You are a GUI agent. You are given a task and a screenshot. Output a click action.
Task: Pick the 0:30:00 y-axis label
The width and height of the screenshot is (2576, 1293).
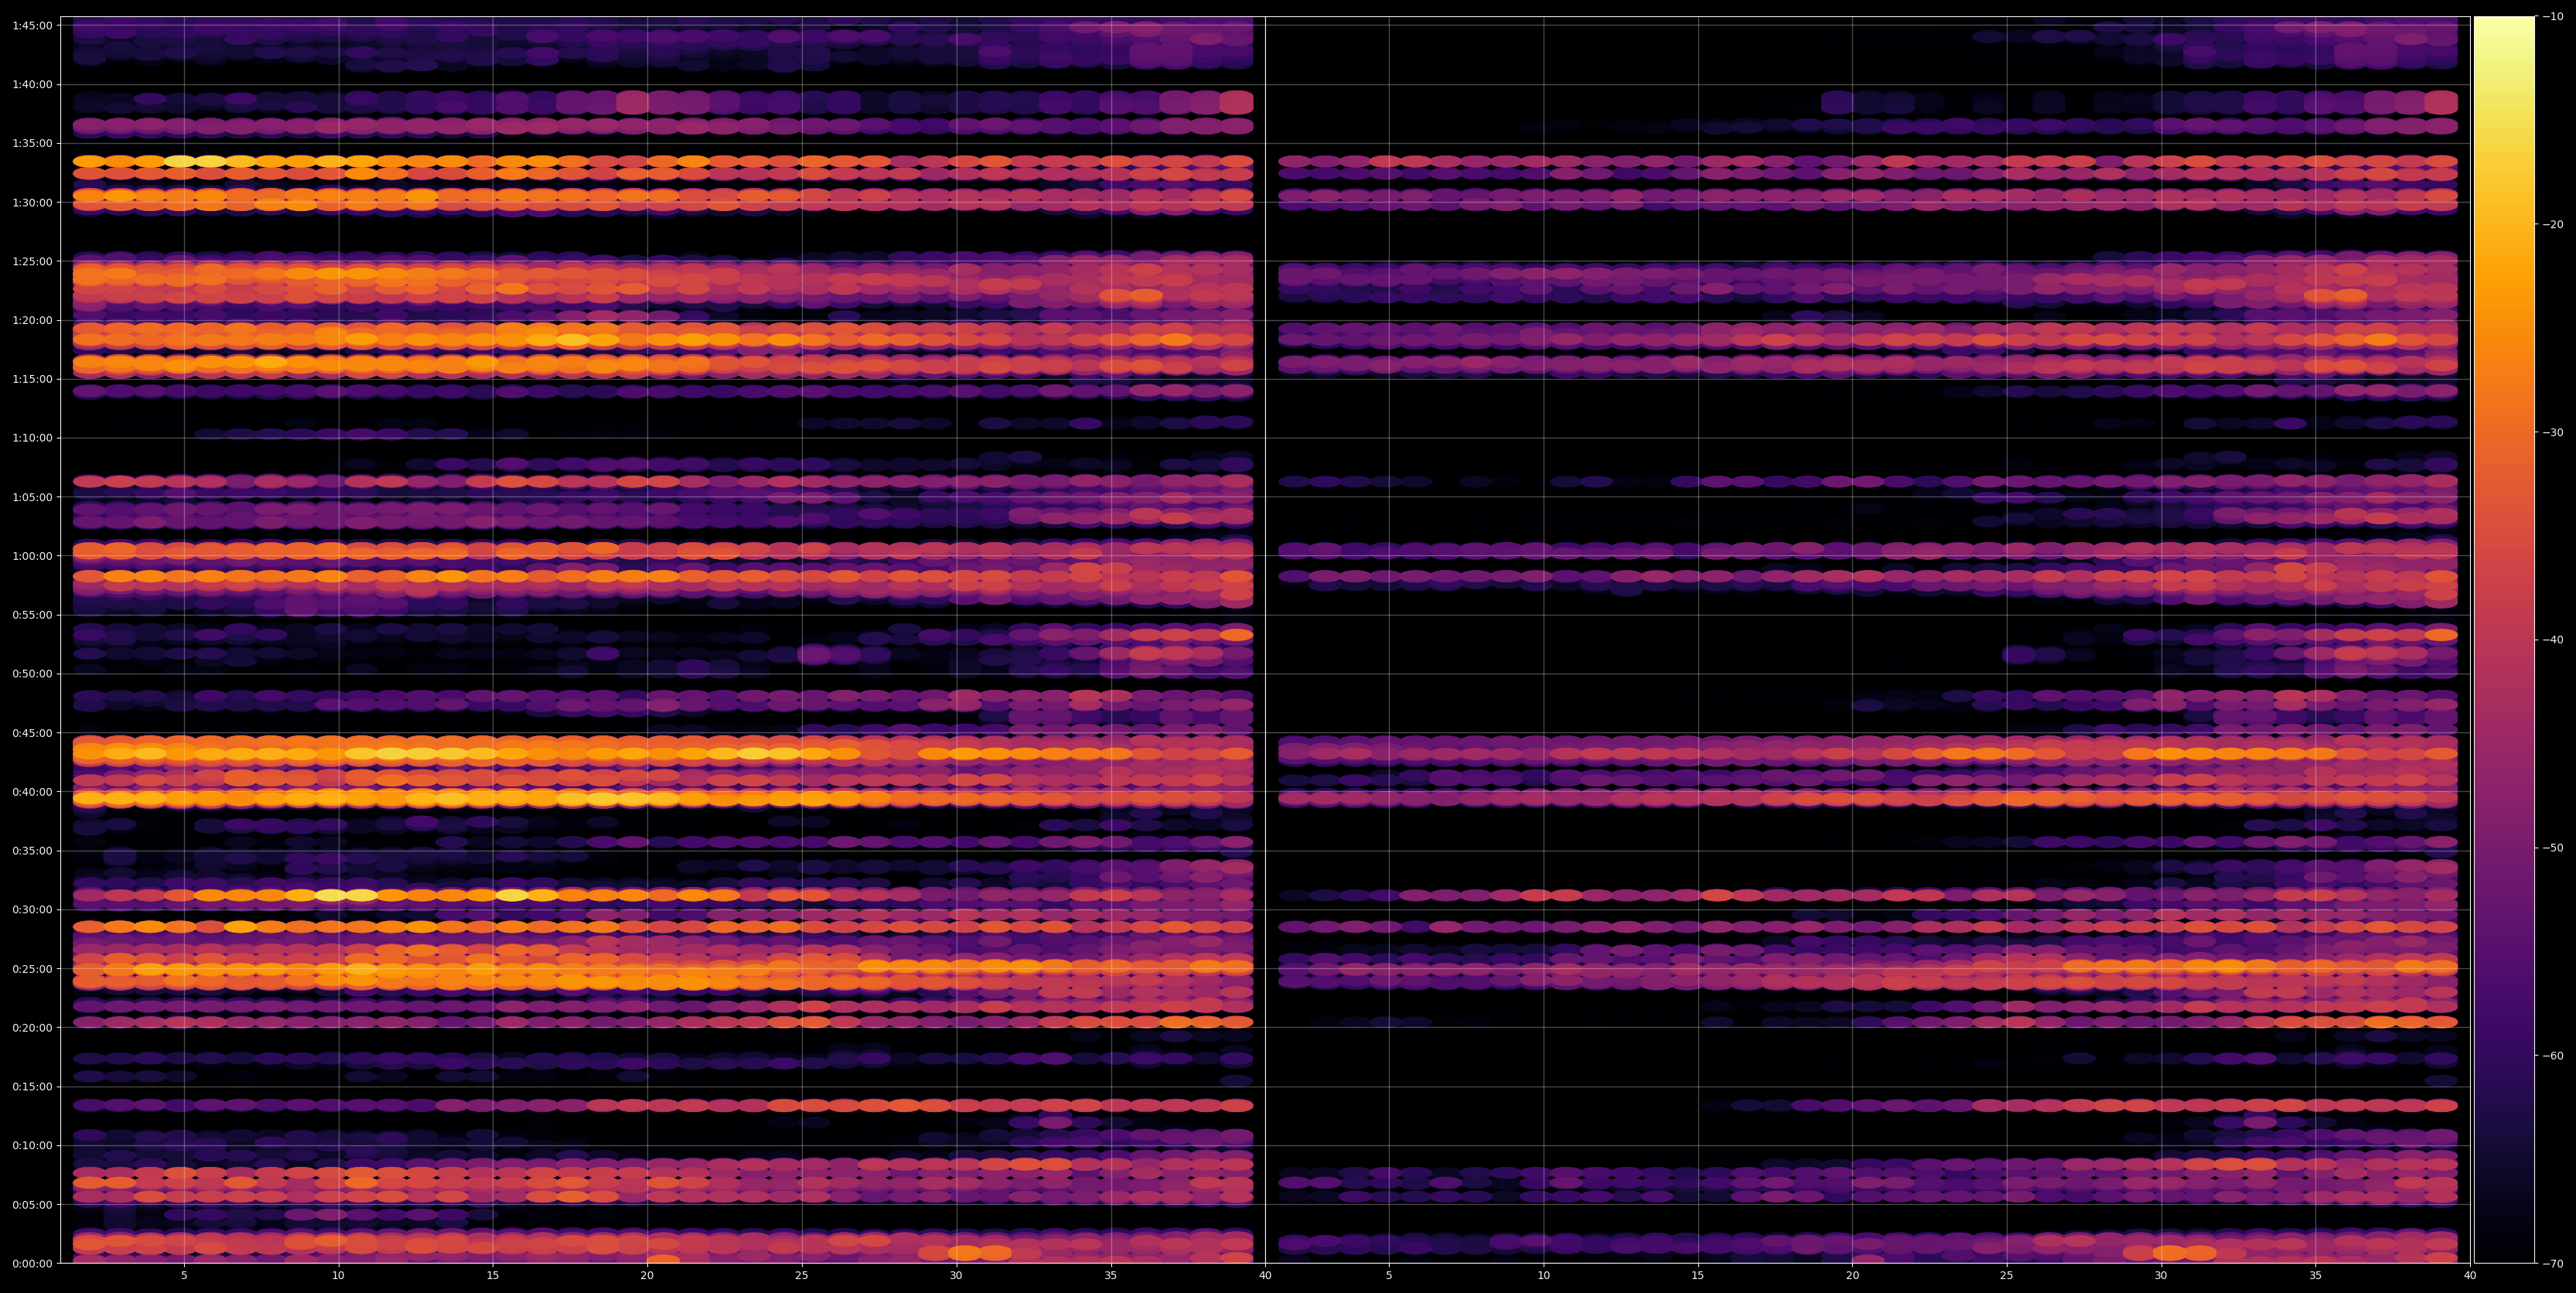tap(32, 909)
